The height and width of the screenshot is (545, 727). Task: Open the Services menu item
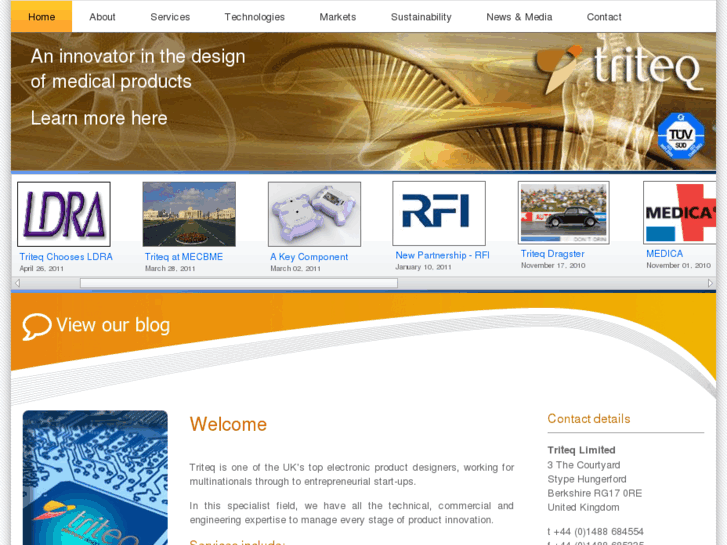pos(170,17)
